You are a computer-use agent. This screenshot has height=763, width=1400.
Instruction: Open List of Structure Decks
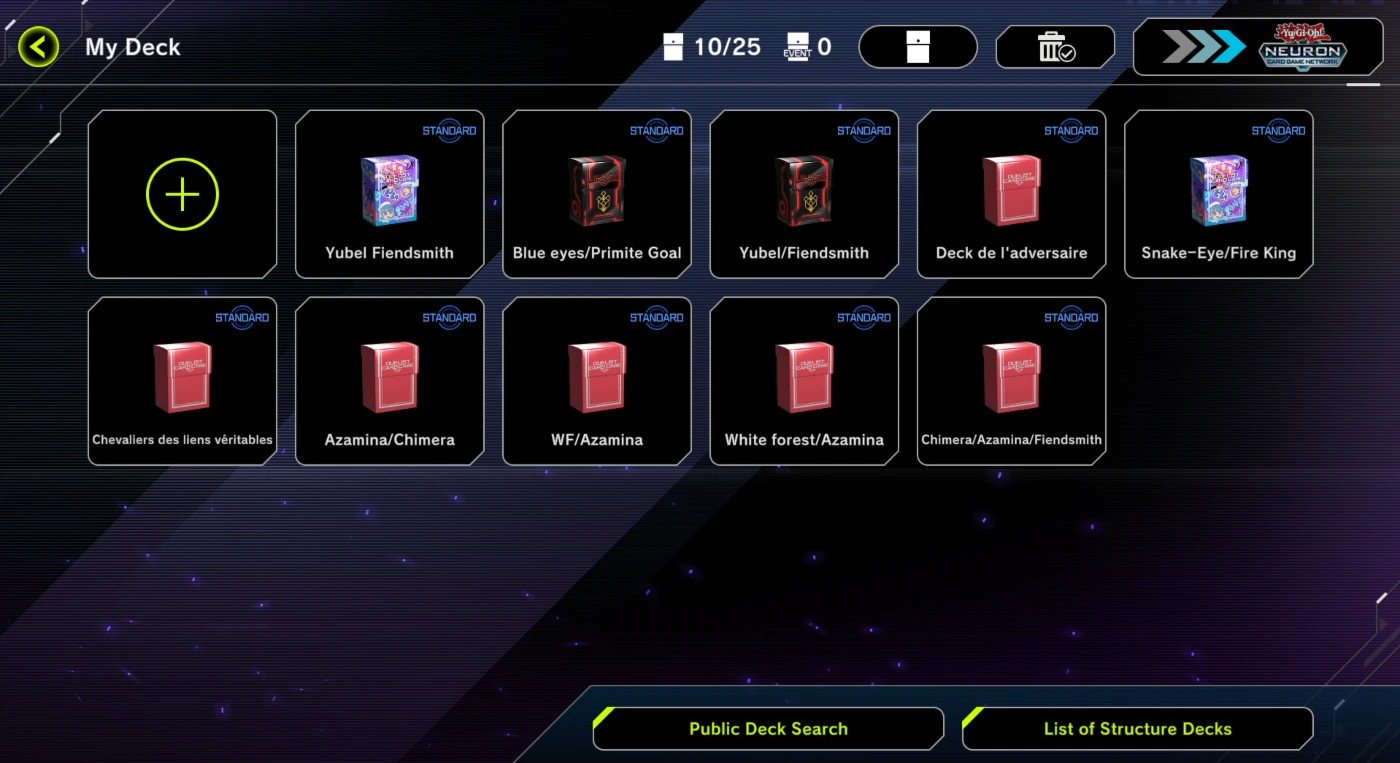click(1137, 729)
